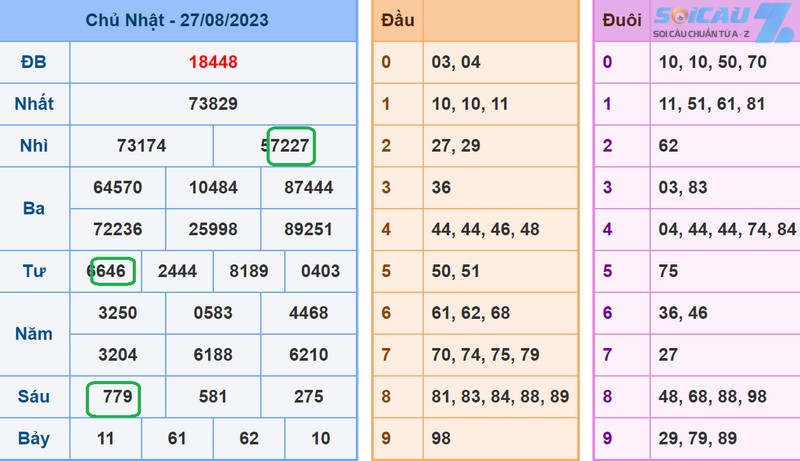Click the Tư row label
This screenshot has width=800, height=461.
34,271
